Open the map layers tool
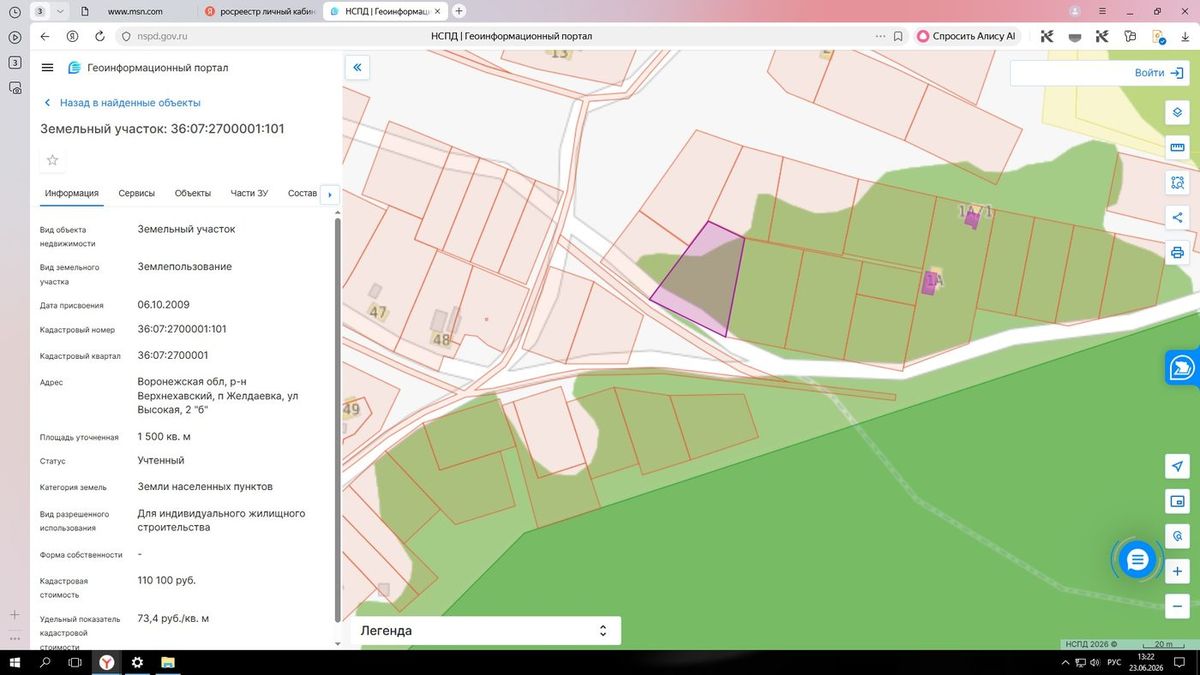Viewport: 1200px width, 675px height. [1177, 112]
